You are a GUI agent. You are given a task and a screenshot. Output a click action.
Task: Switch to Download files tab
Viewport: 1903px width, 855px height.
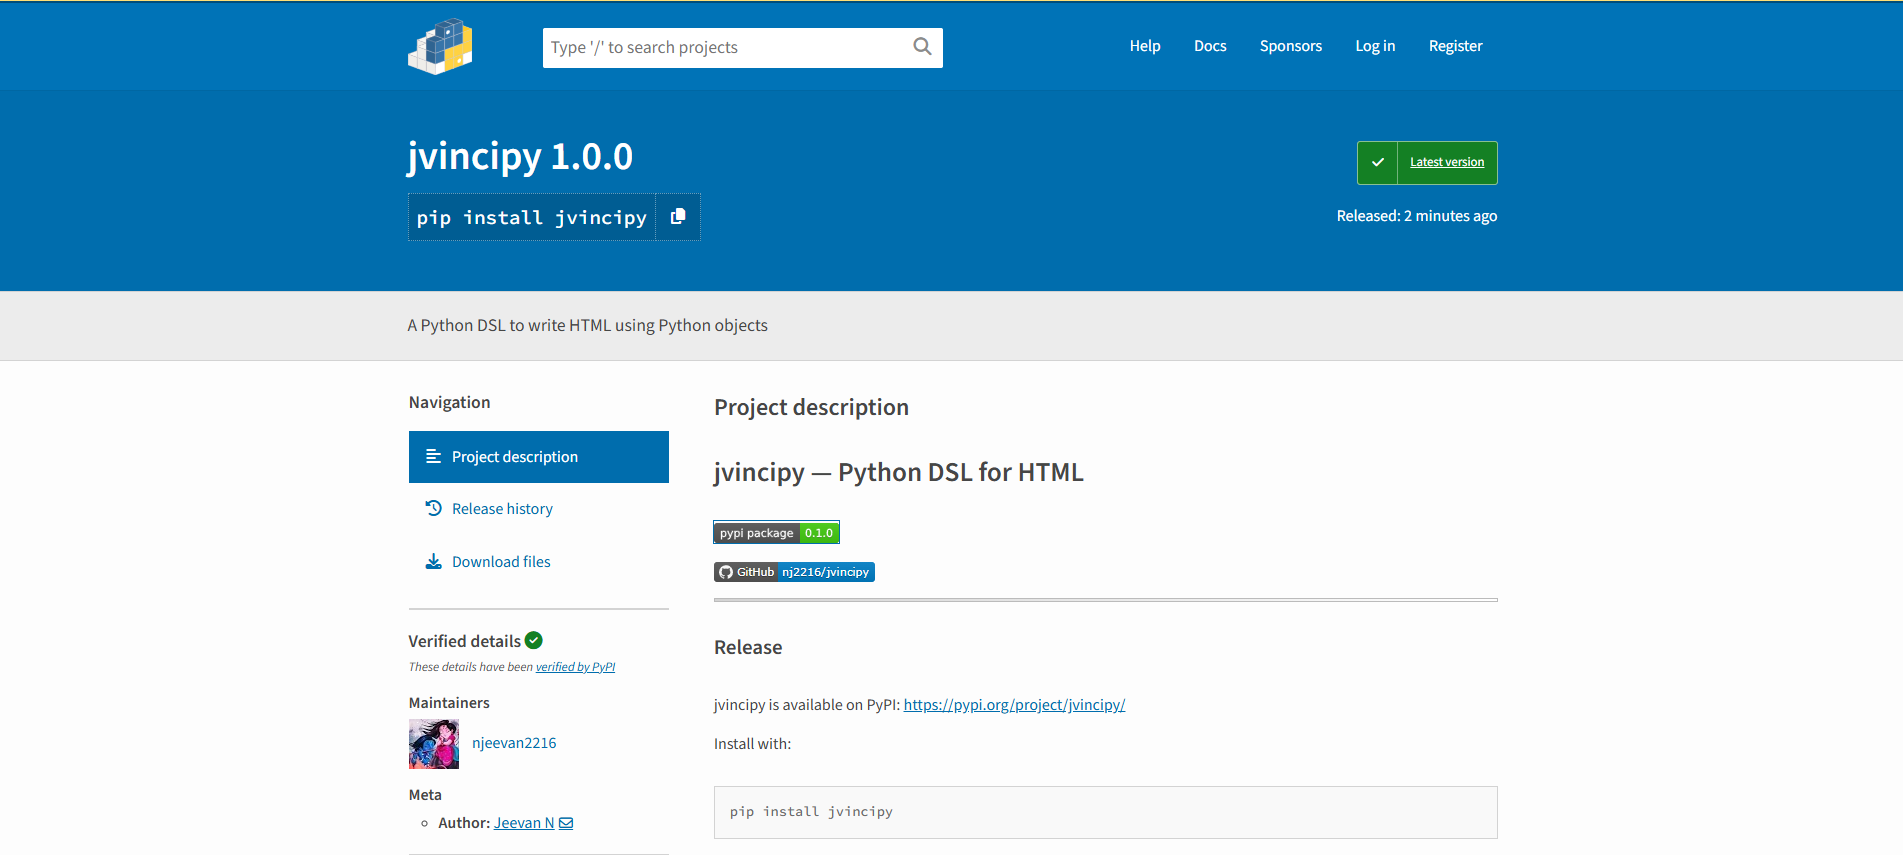click(501, 562)
